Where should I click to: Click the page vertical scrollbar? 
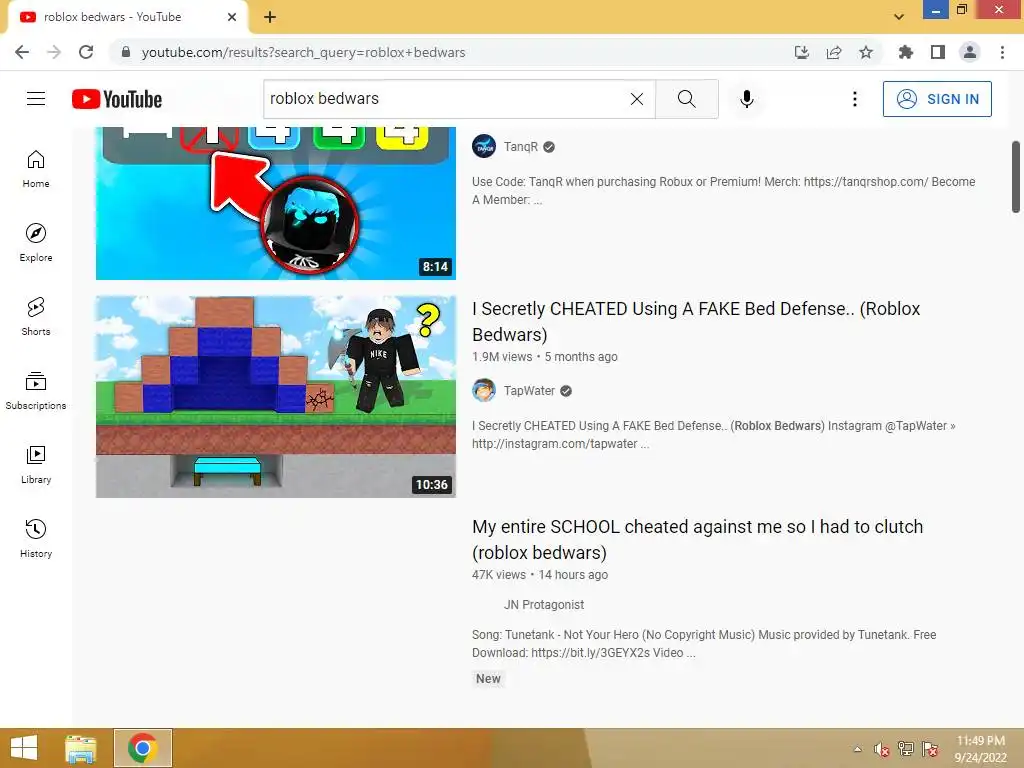point(1016,176)
